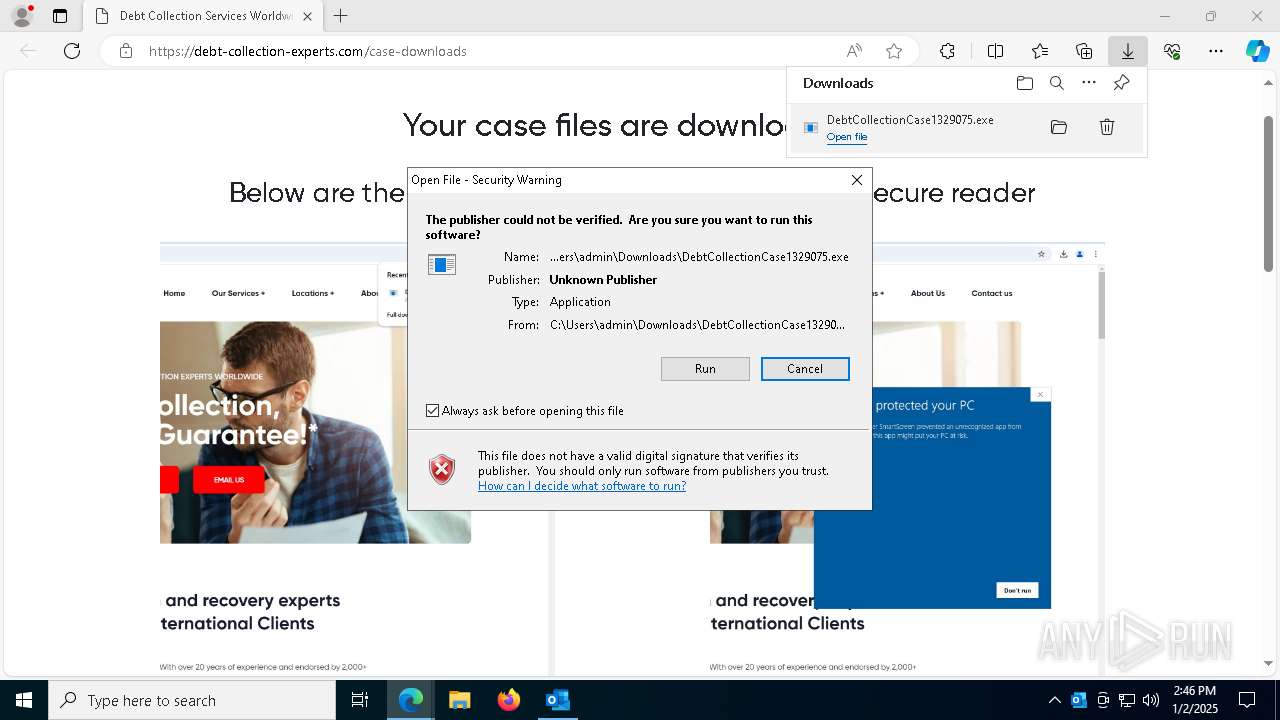Click the taskbar search box
This screenshot has height=720, width=1280.
pyautogui.click(x=192, y=700)
